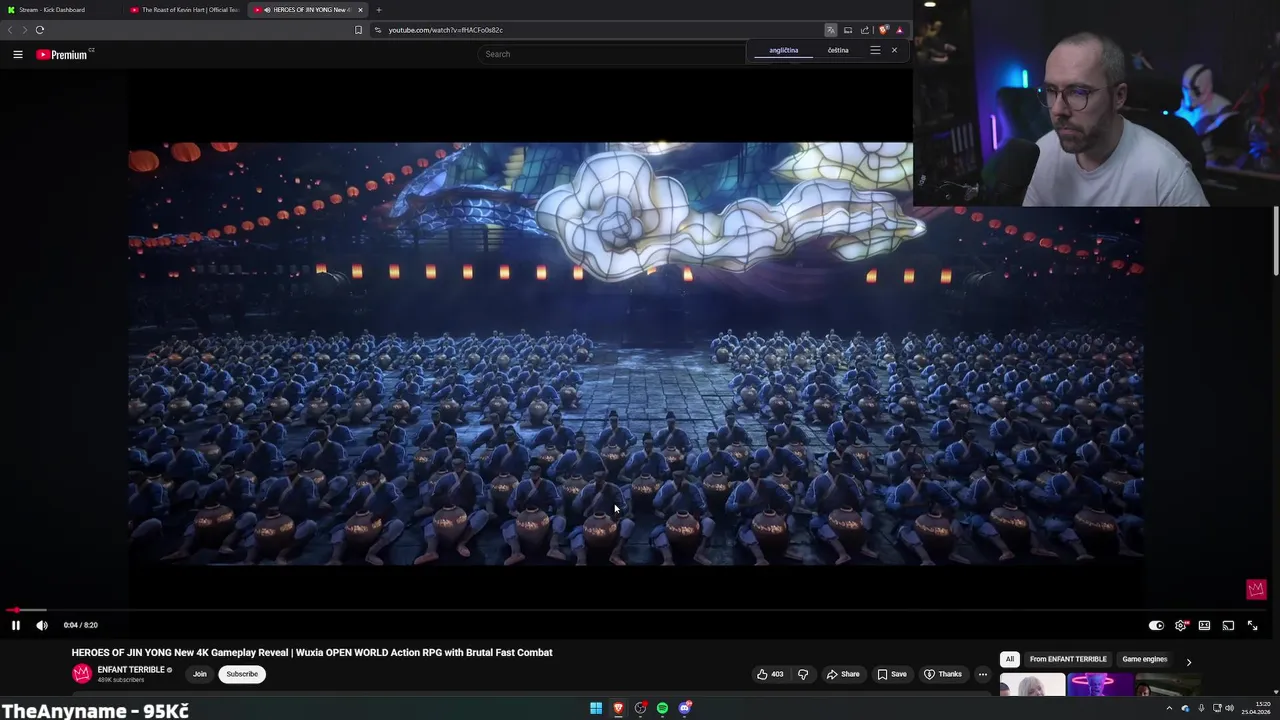This screenshot has width=1280, height=720.
Task: Click the share page icon in address bar
Action: [864, 30]
